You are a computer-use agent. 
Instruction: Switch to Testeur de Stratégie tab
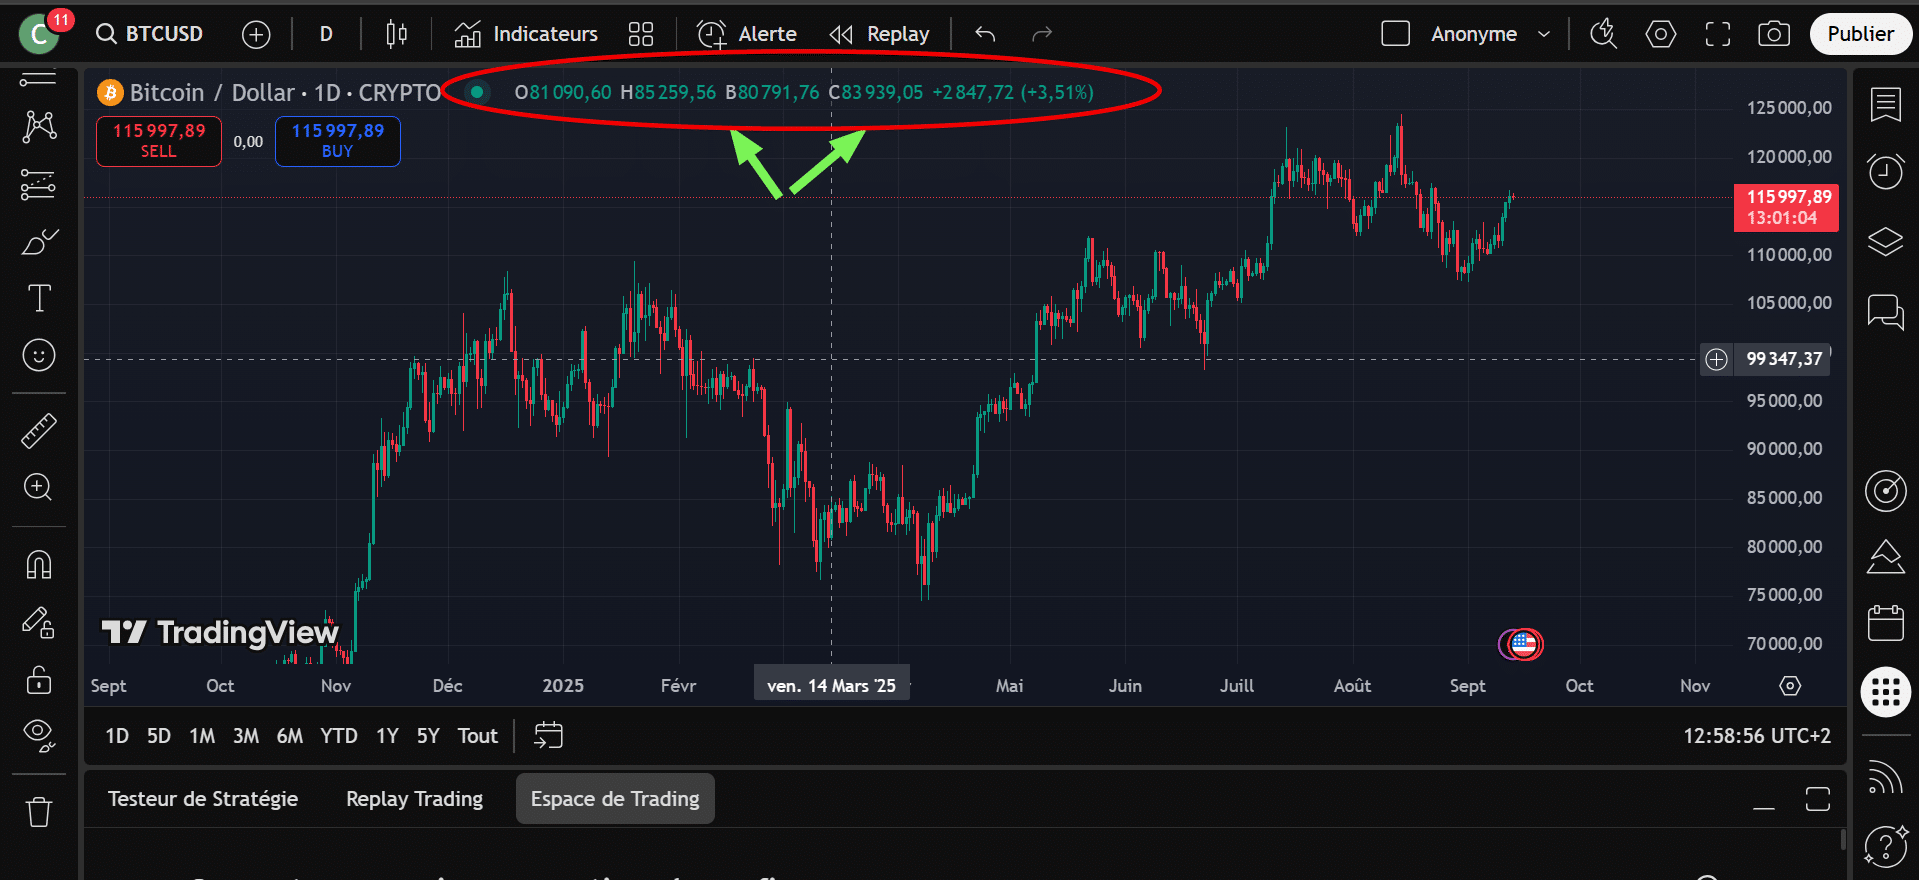pyautogui.click(x=203, y=799)
